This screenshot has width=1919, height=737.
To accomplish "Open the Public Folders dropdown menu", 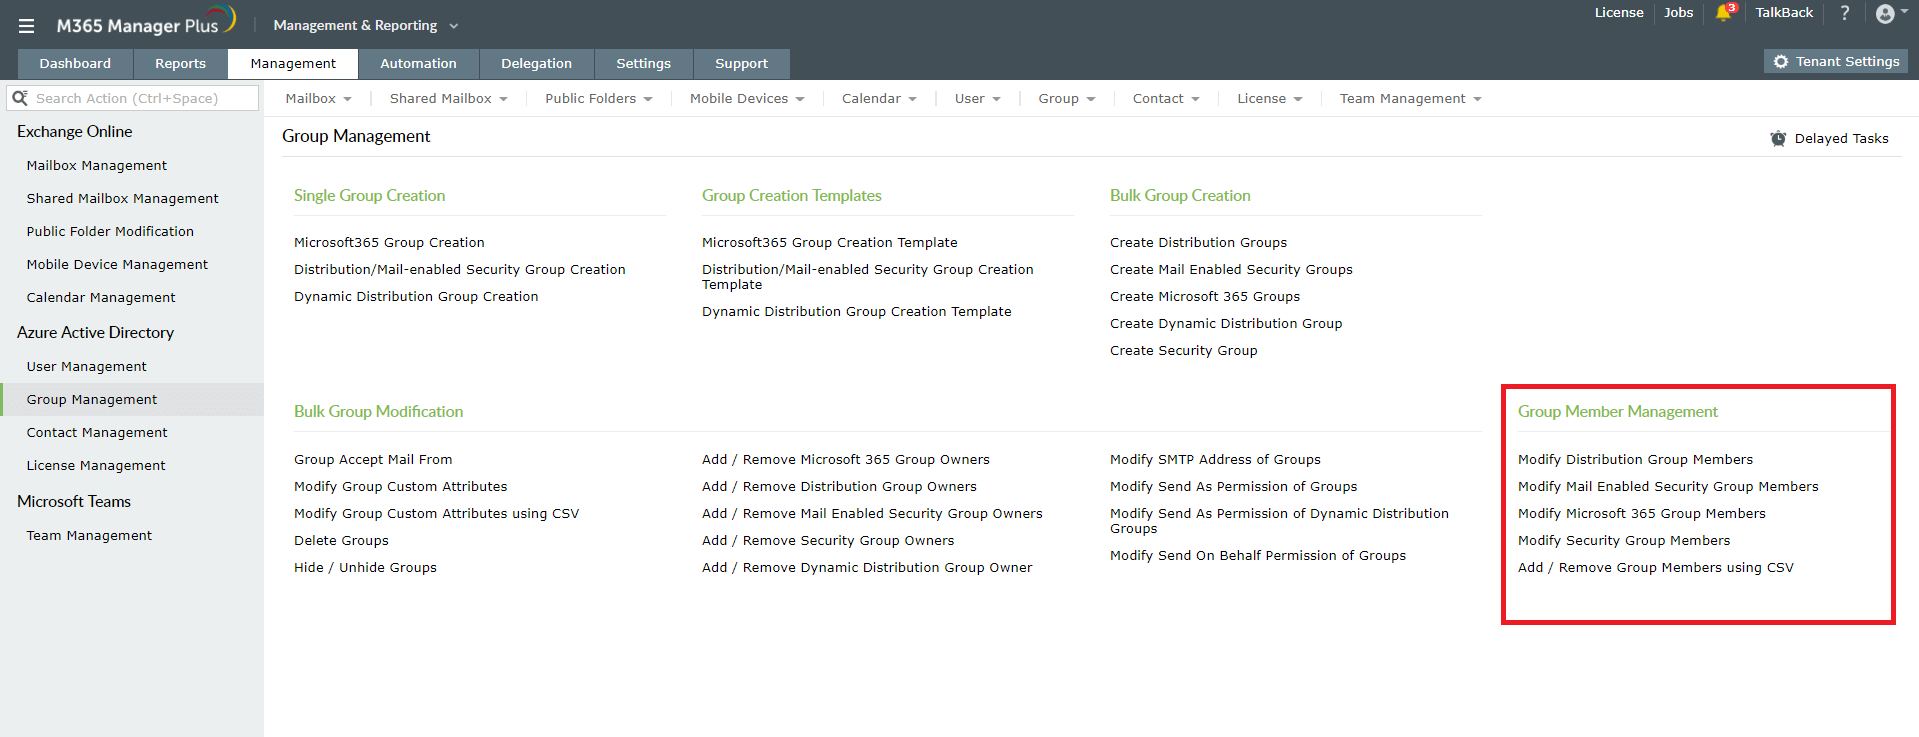I will (599, 98).
